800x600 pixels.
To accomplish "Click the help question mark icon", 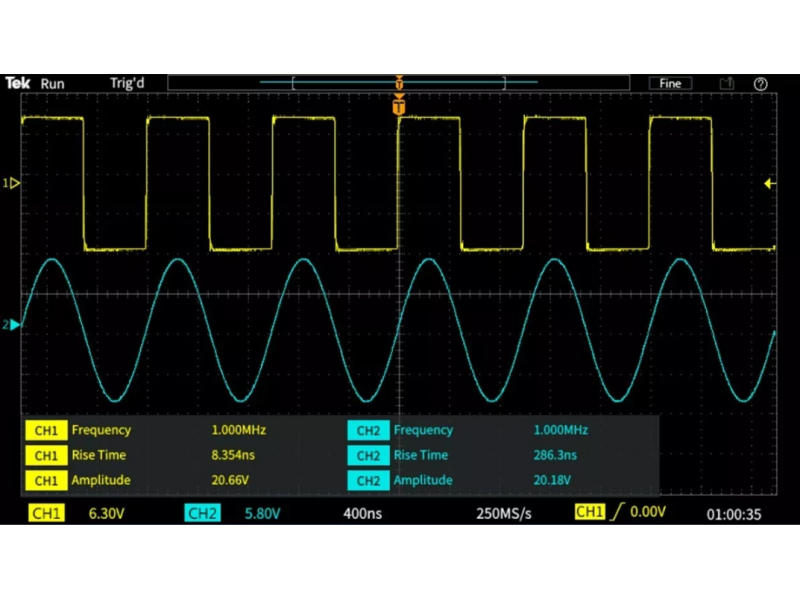I will pos(760,84).
